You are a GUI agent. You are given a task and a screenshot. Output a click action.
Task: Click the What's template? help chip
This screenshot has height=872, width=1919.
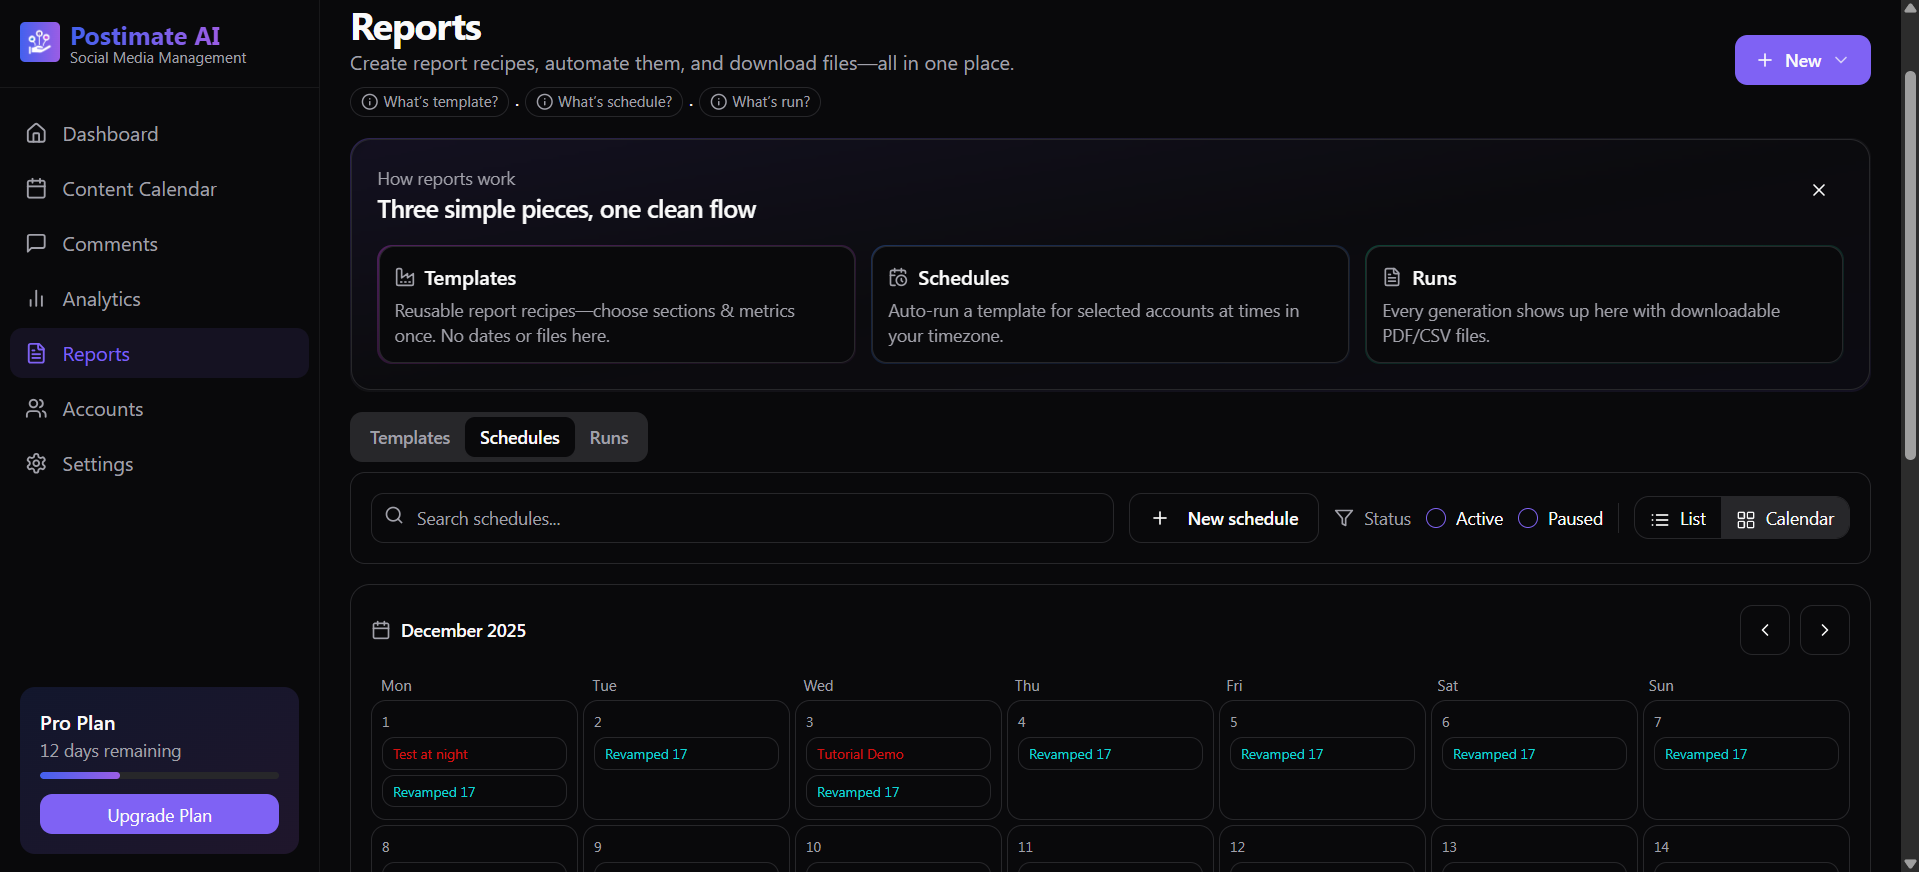click(x=430, y=102)
